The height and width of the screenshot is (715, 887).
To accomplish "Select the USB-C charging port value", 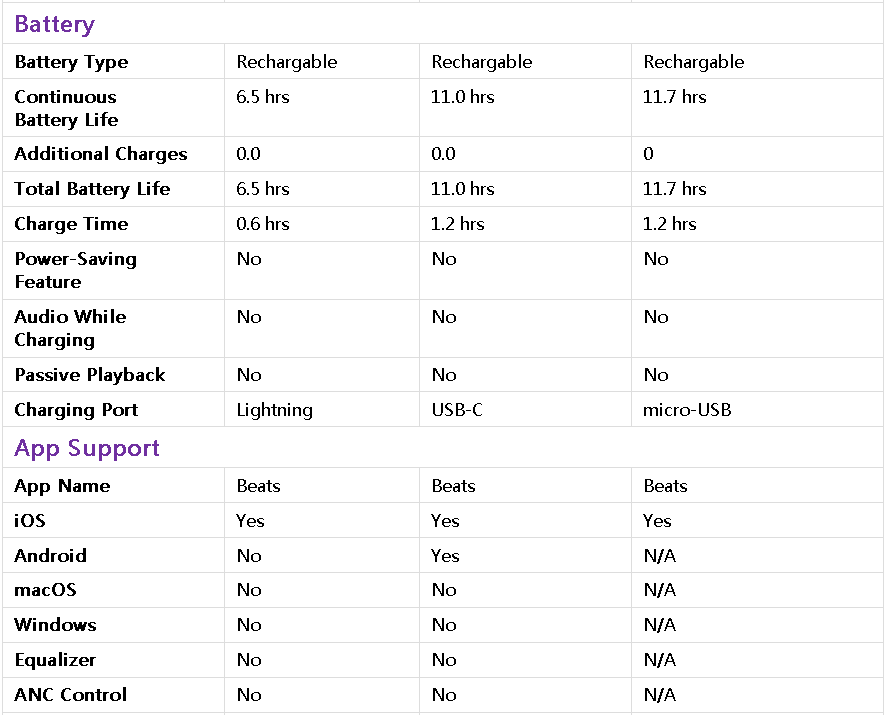I will click(x=457, y=410).
